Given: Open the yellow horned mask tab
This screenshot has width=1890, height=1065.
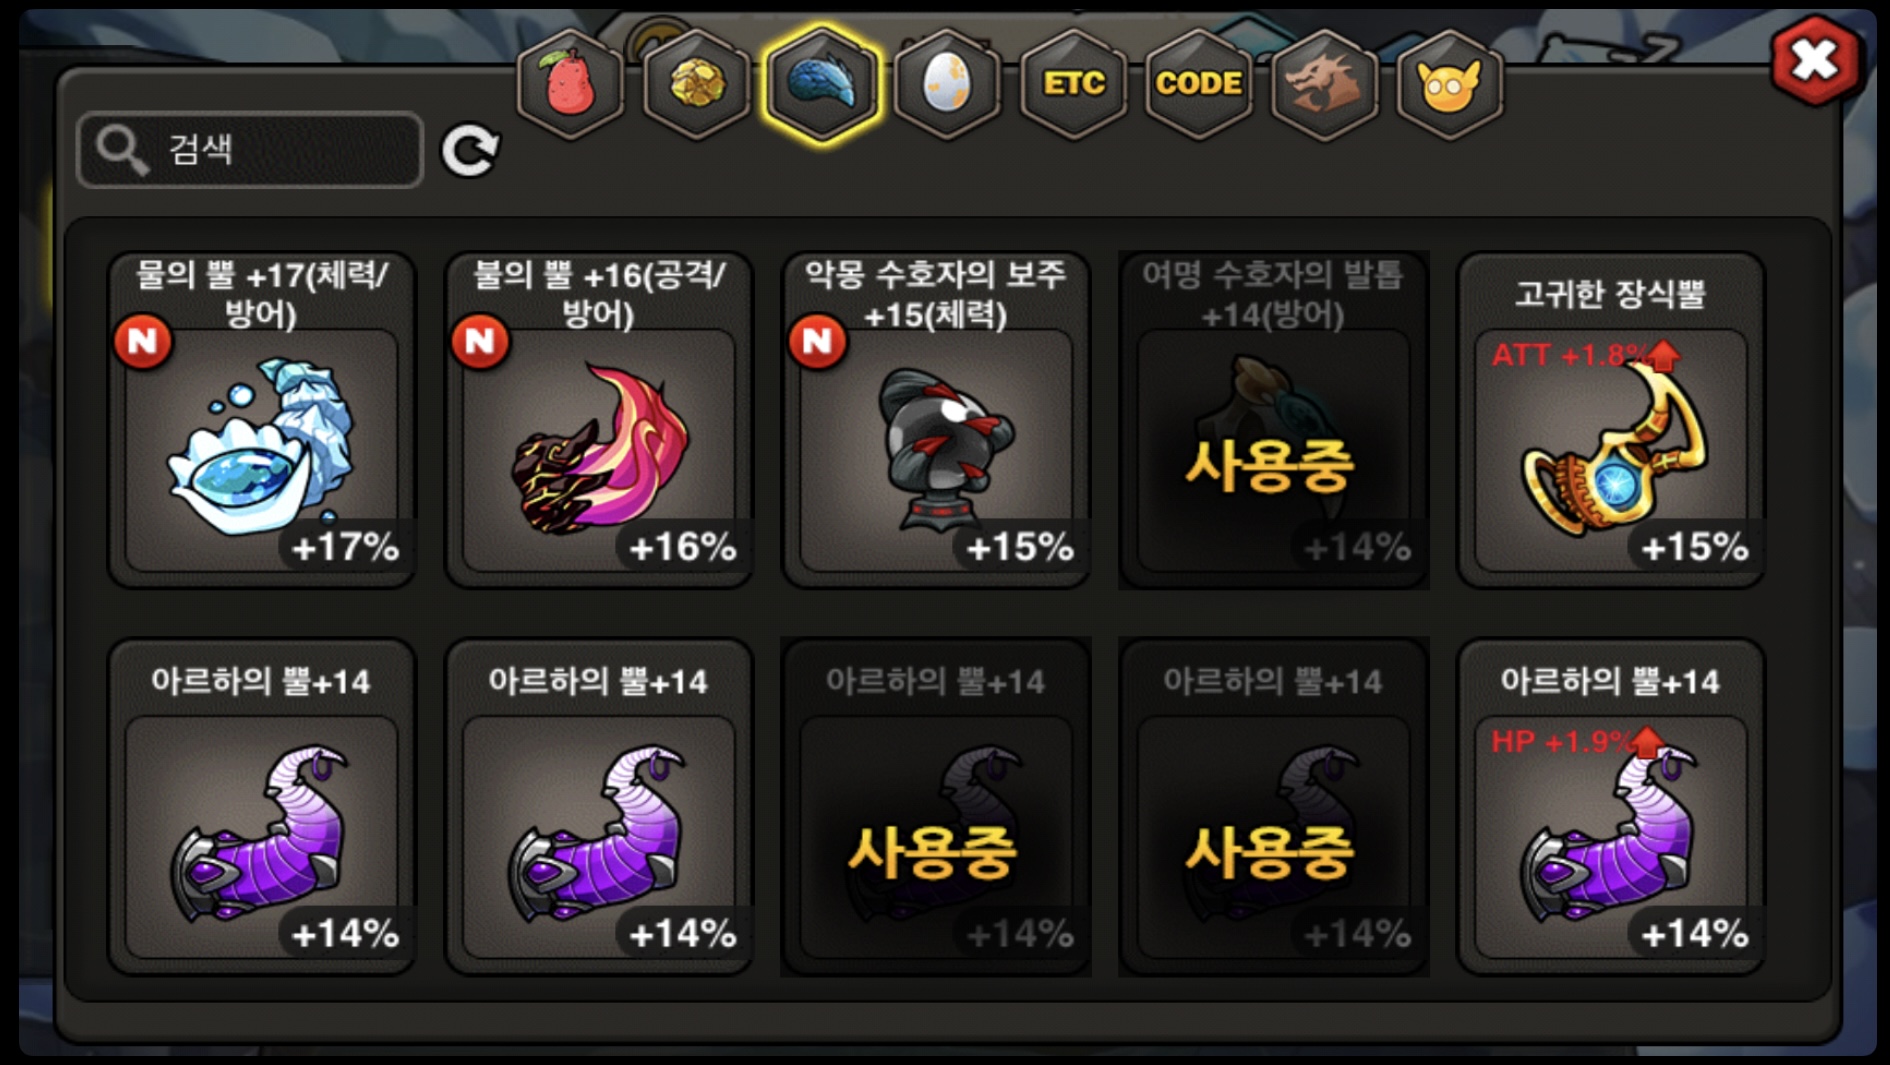Looking at the screenshot, I should (1449, 84).
